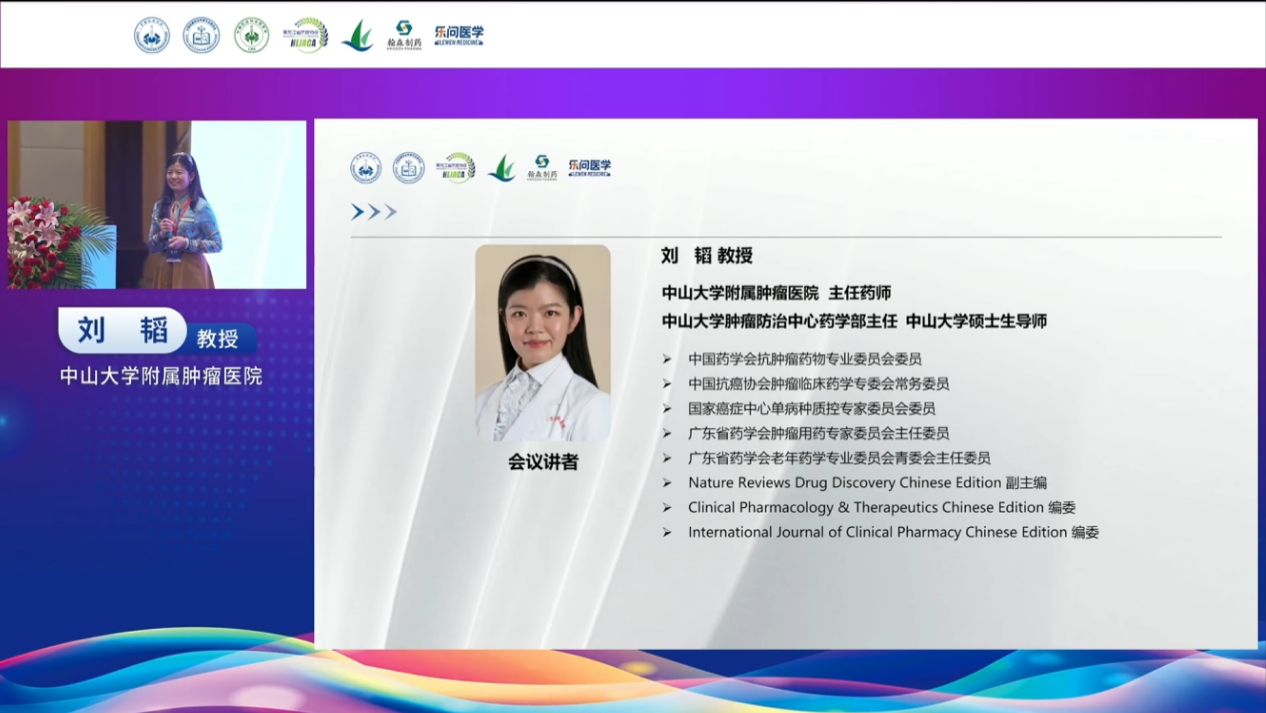Click the book-and-magnifier seal logo on the slide
This screenshot has height=713, width=1266.
(408, 167)
